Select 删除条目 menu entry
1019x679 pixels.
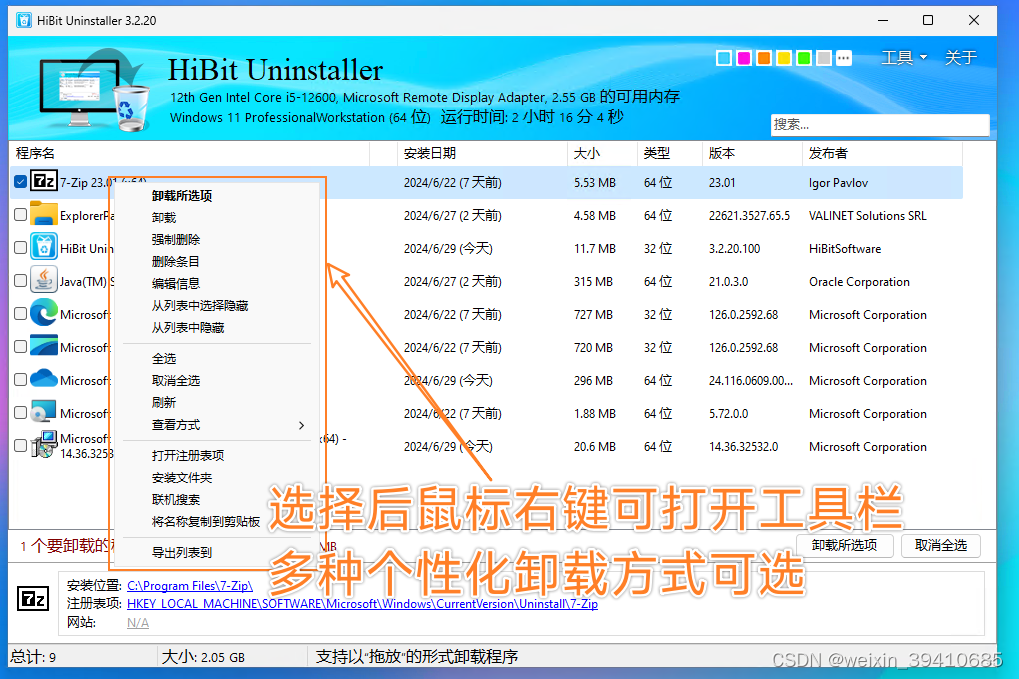pos(175,262)
